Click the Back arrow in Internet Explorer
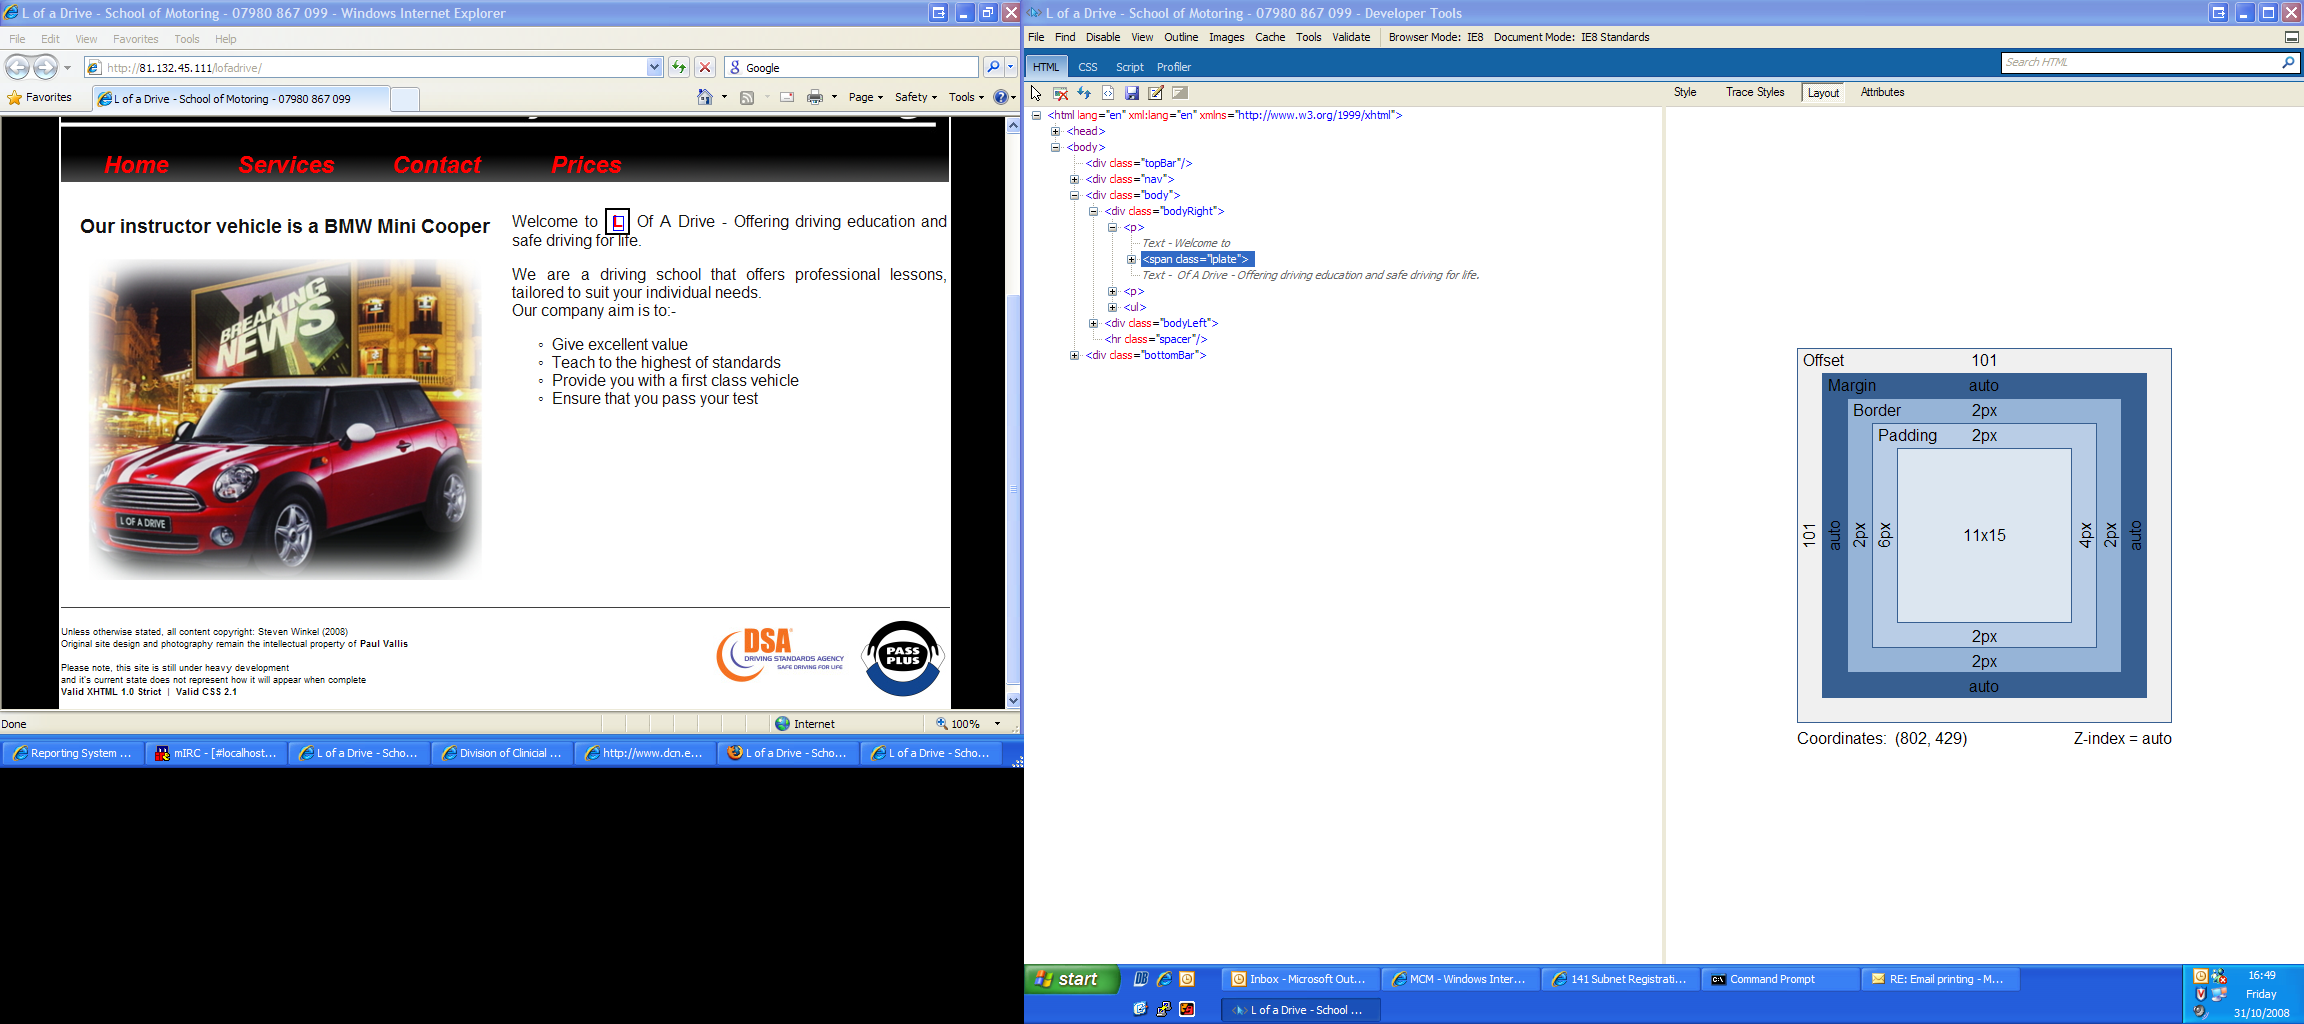The height and width of the screenshot is (1024, 2304). point(17,67)
